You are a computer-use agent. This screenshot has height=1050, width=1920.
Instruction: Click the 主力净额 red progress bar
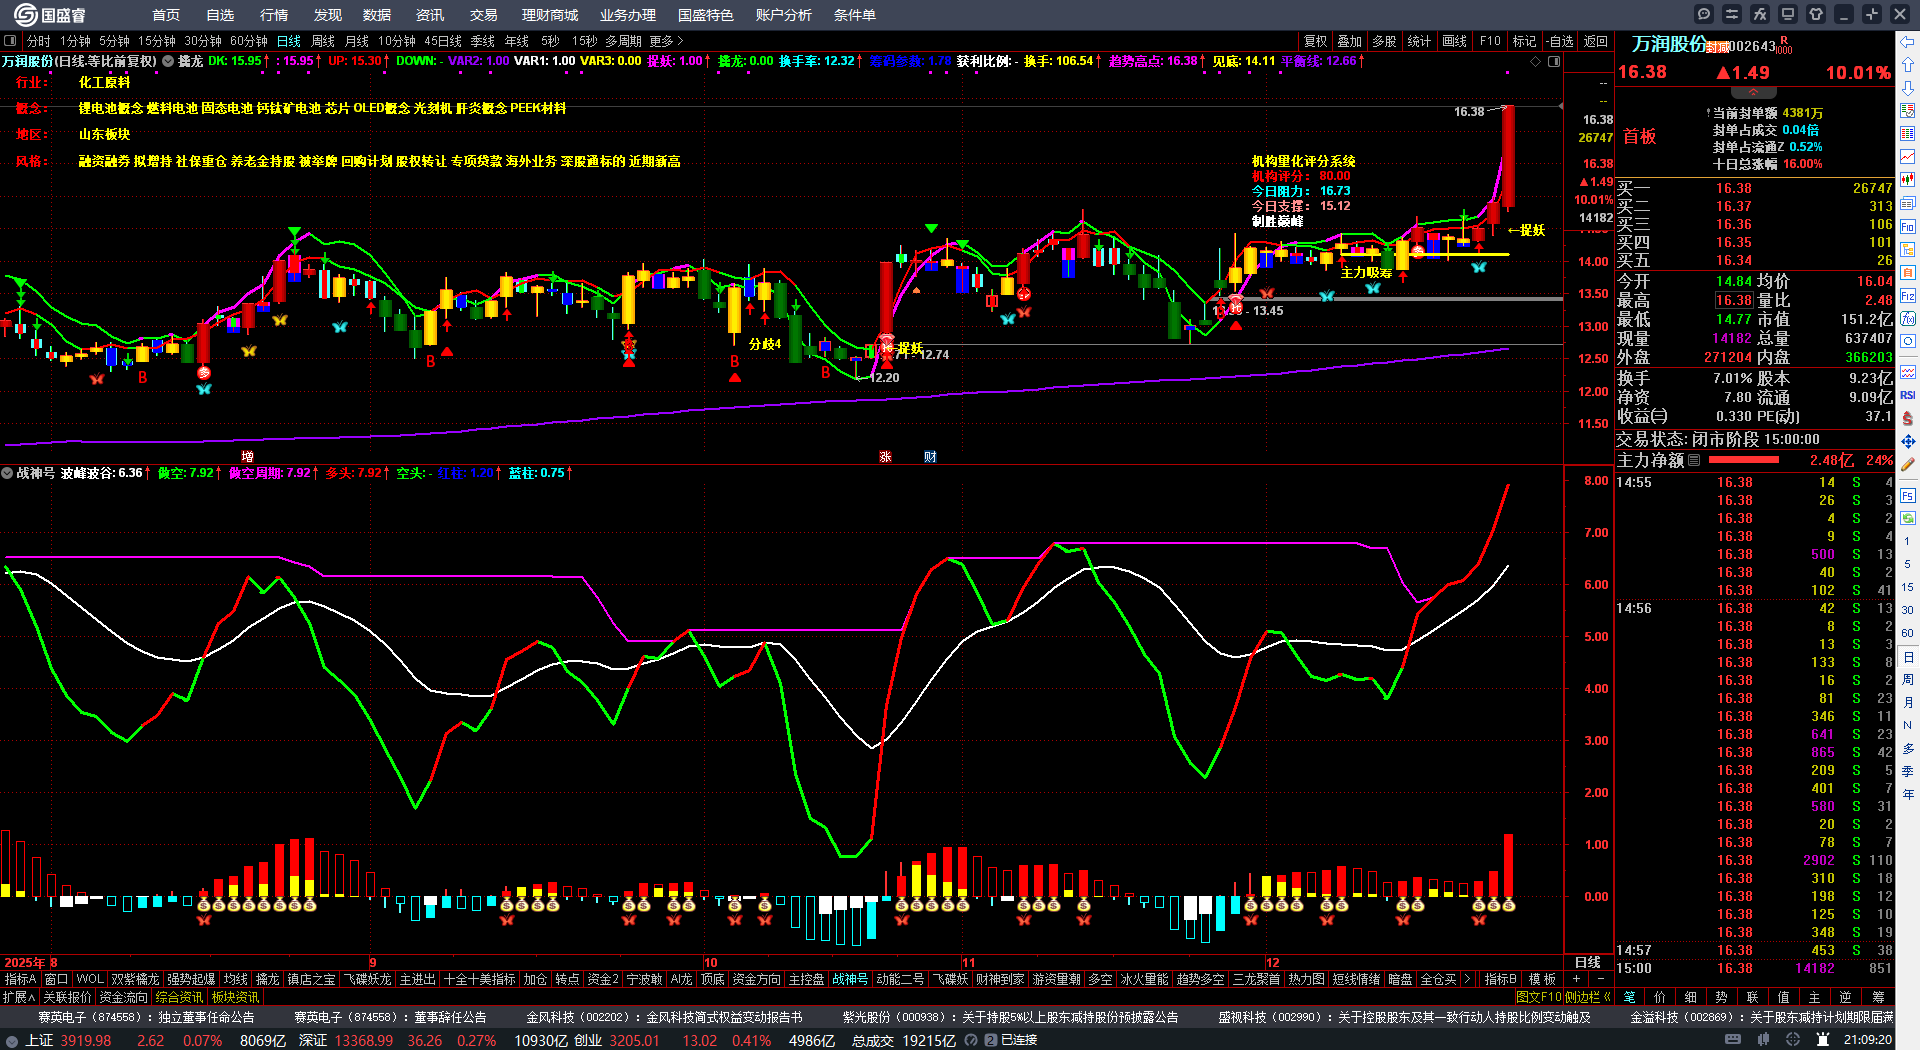(x=1744, y=460)
